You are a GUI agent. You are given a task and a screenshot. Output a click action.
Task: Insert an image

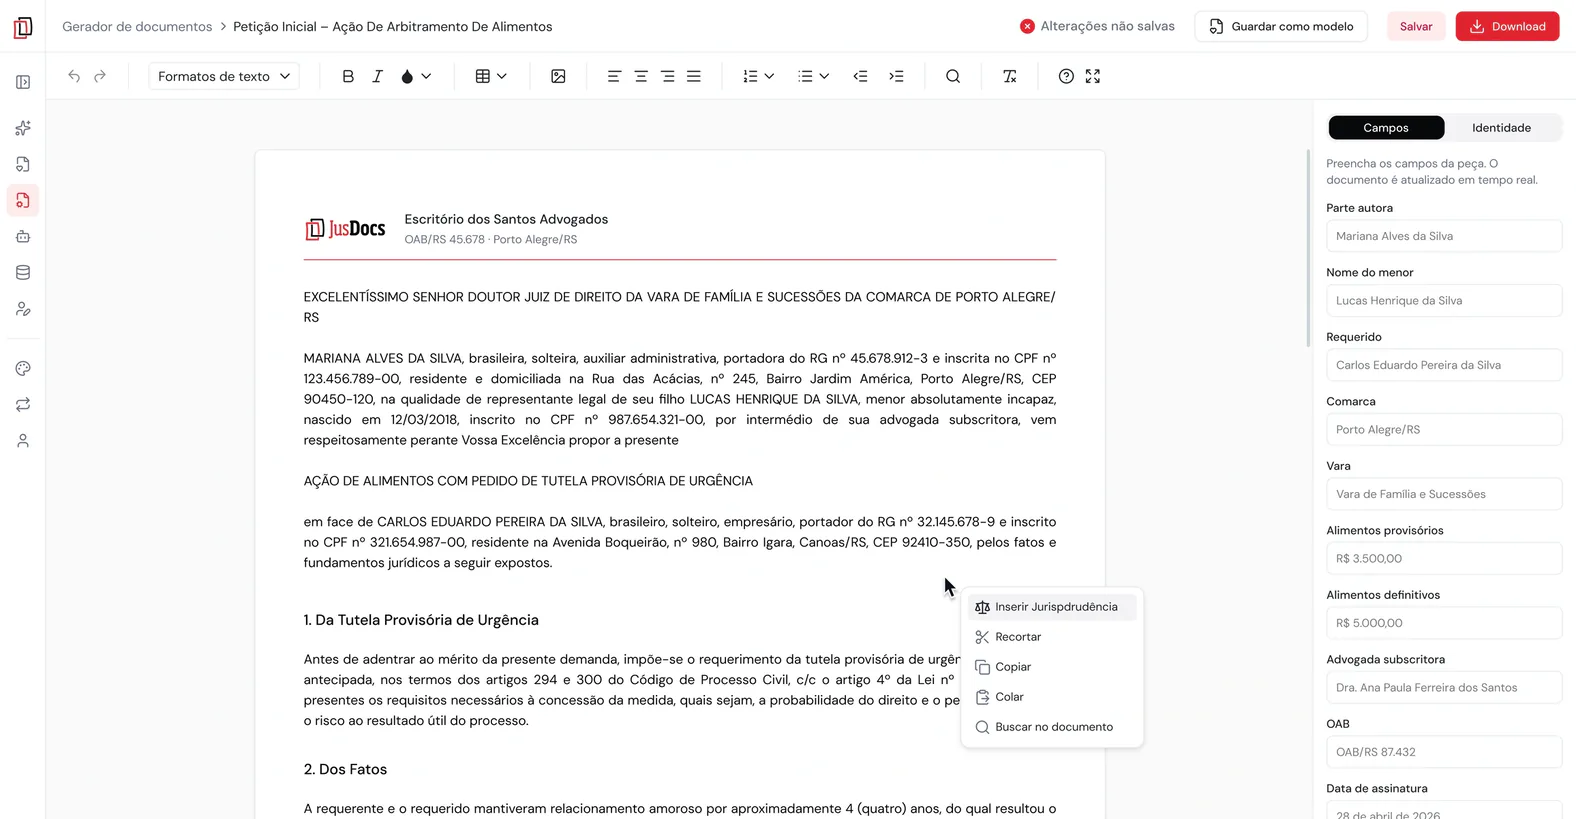pos(558,76)
